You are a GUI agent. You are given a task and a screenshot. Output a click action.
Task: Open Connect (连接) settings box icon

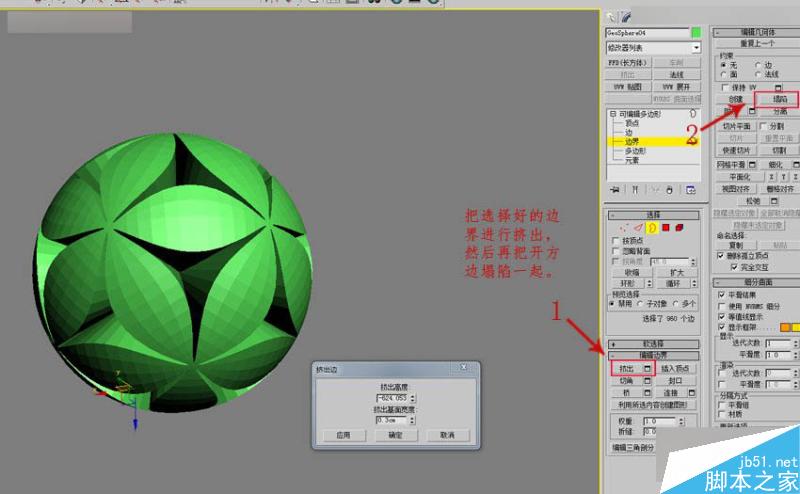pos(692,393)
